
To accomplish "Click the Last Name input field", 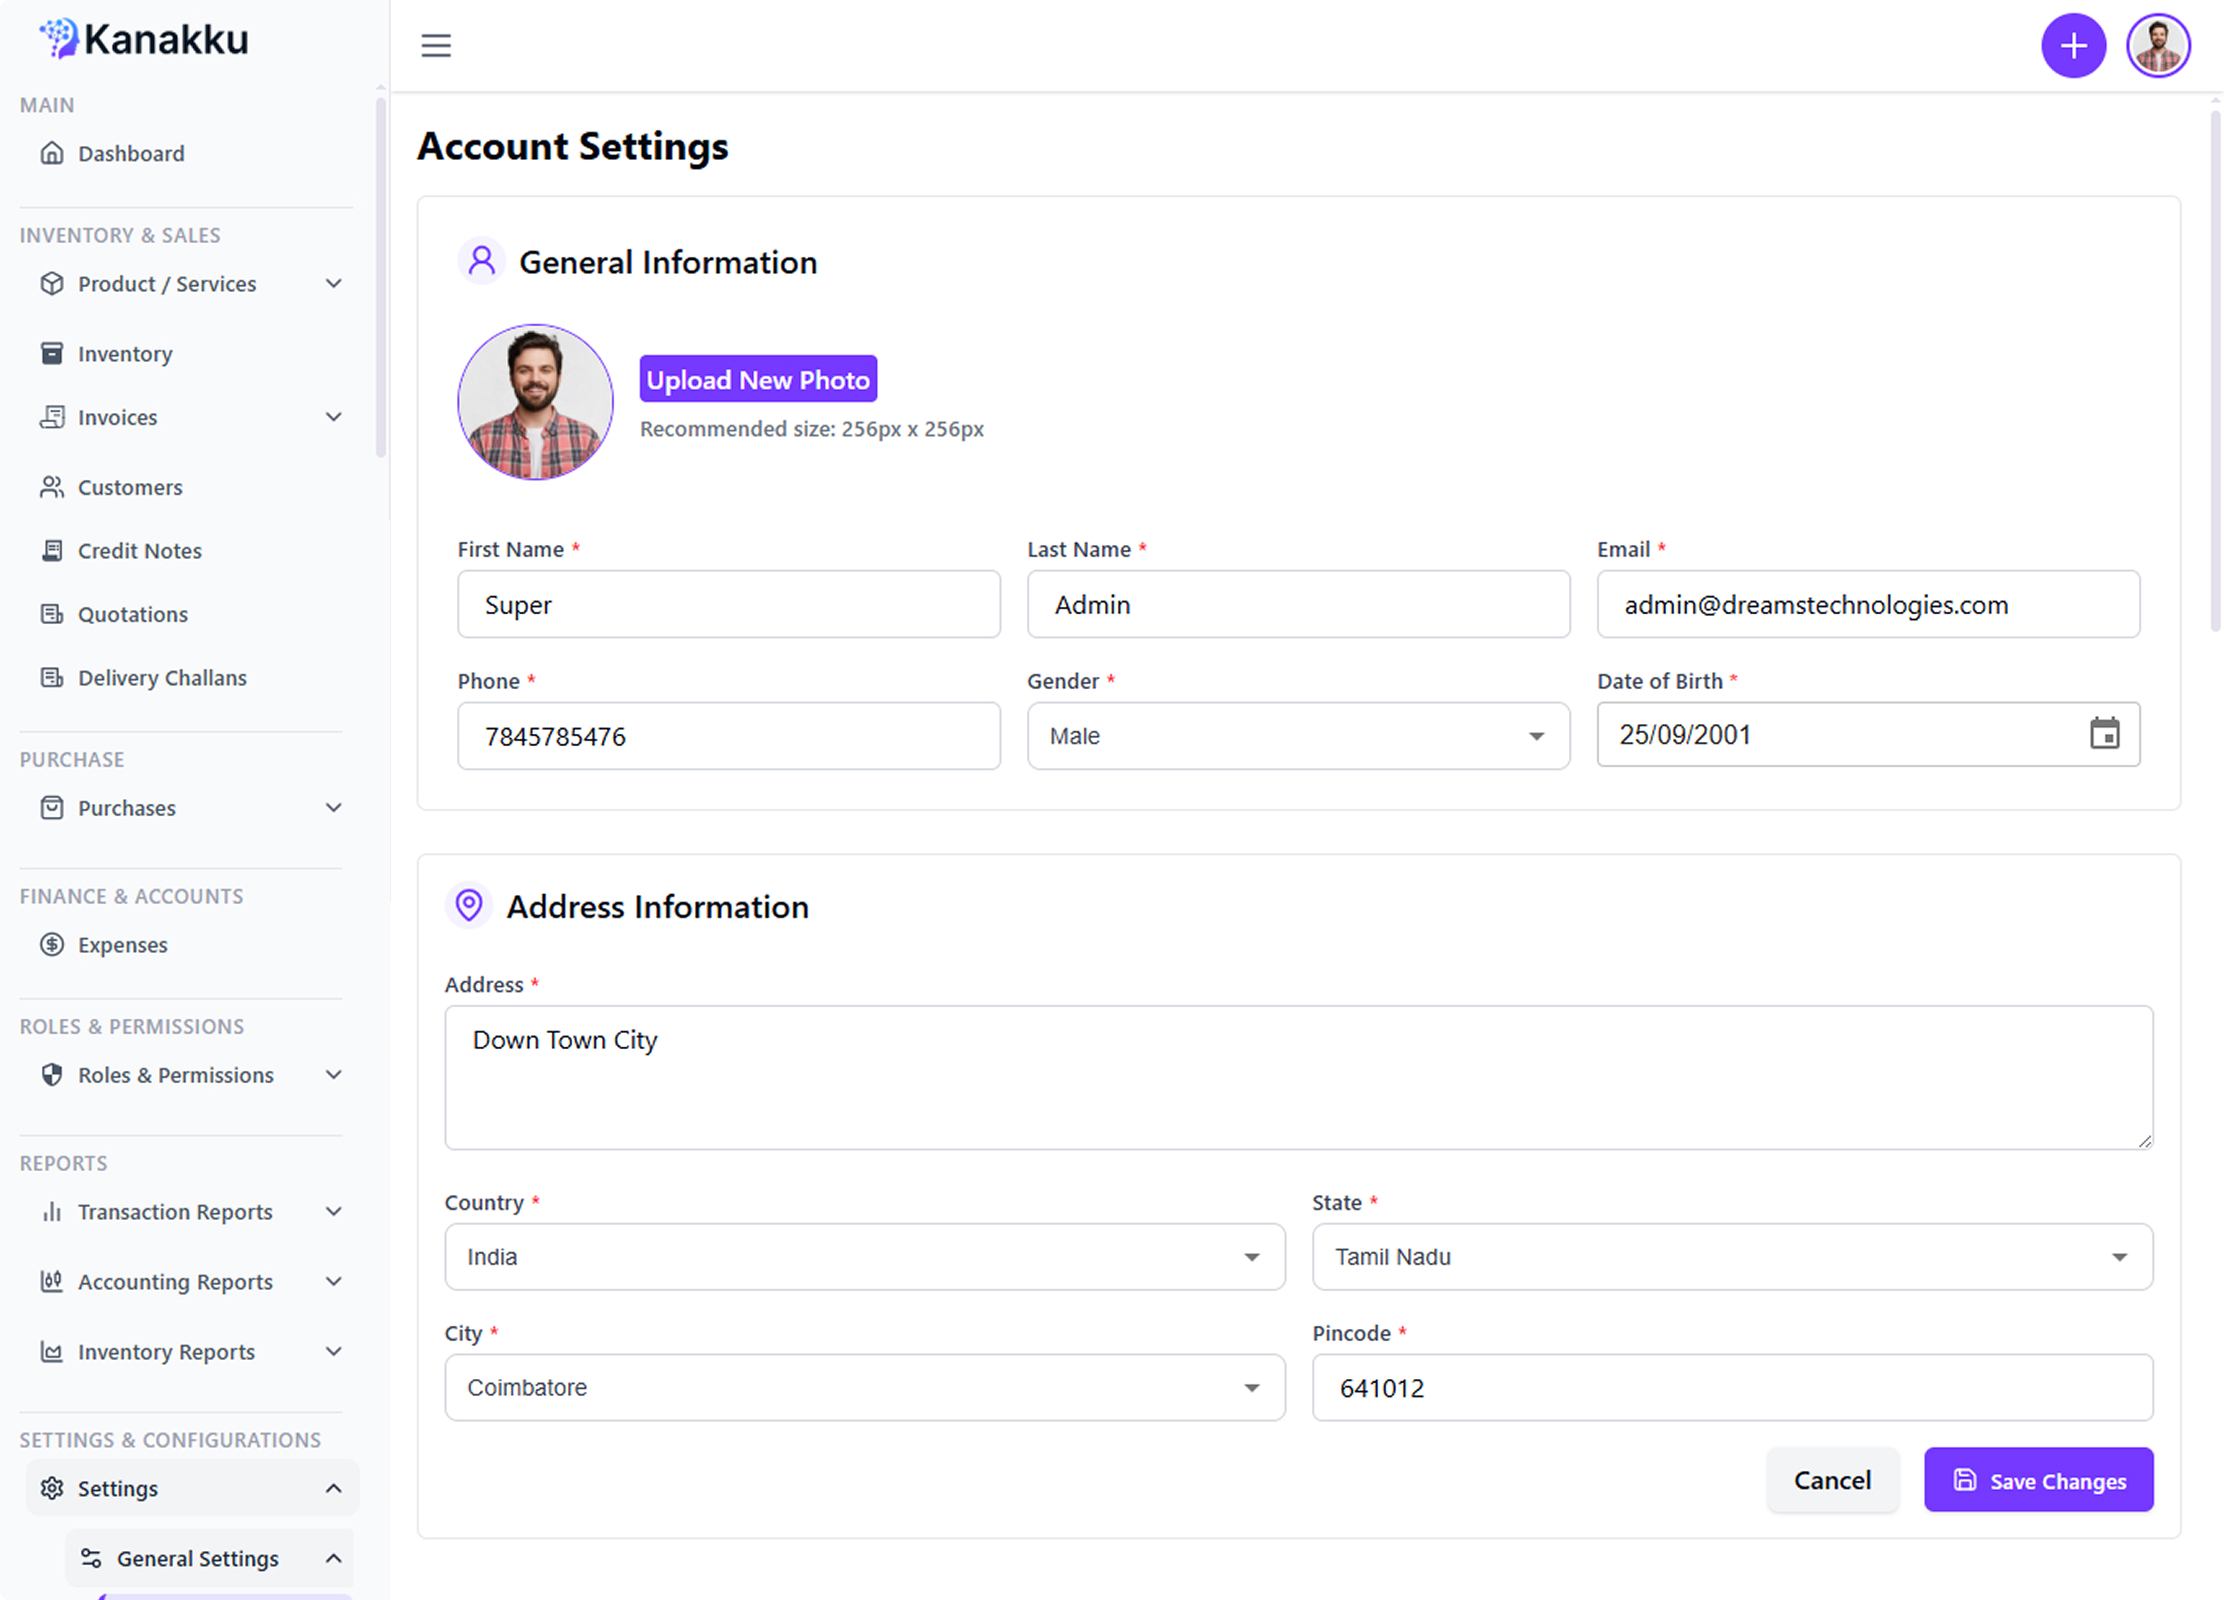I will coord(1298,604).
